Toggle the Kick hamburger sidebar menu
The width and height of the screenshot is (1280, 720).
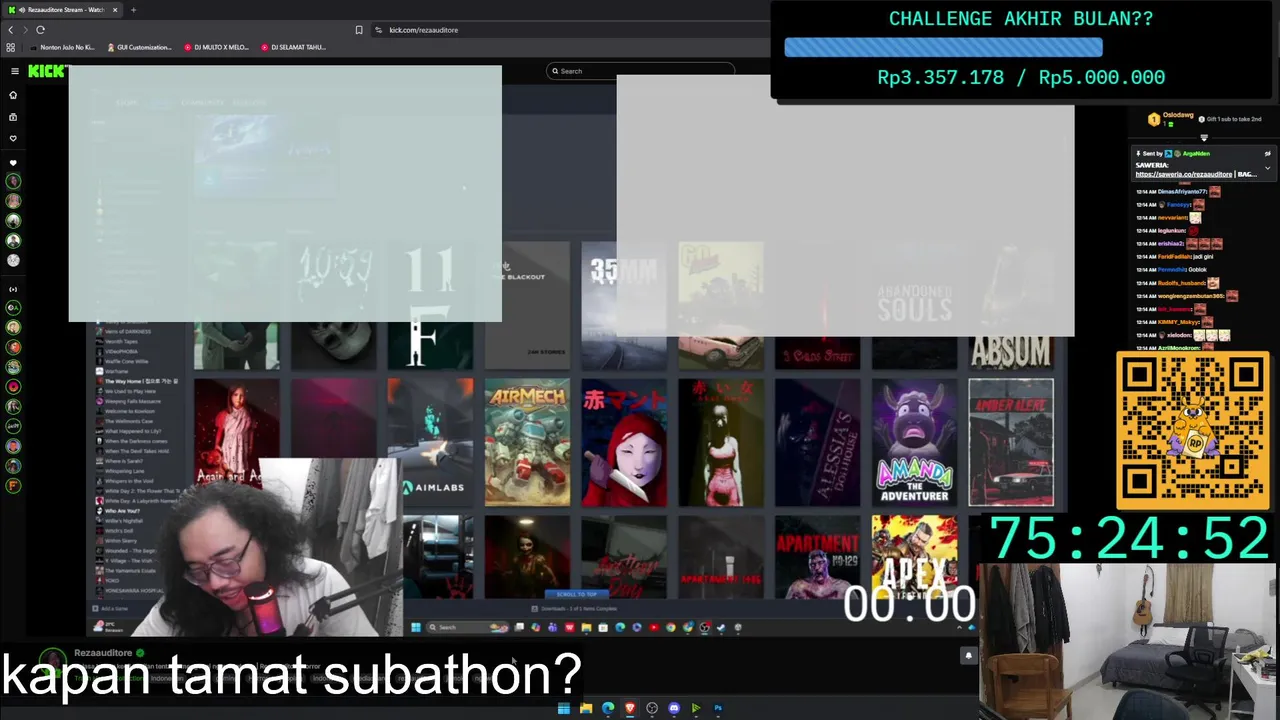coord(15,71)
